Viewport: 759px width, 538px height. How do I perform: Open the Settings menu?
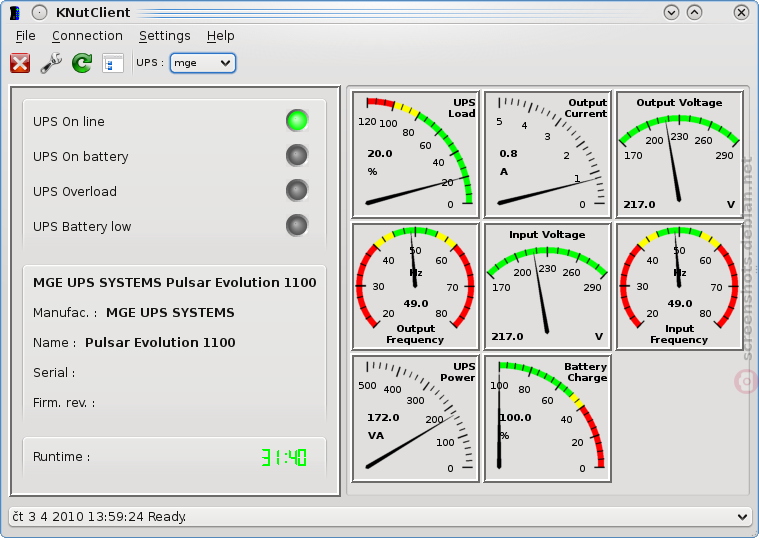coord(165,36)
